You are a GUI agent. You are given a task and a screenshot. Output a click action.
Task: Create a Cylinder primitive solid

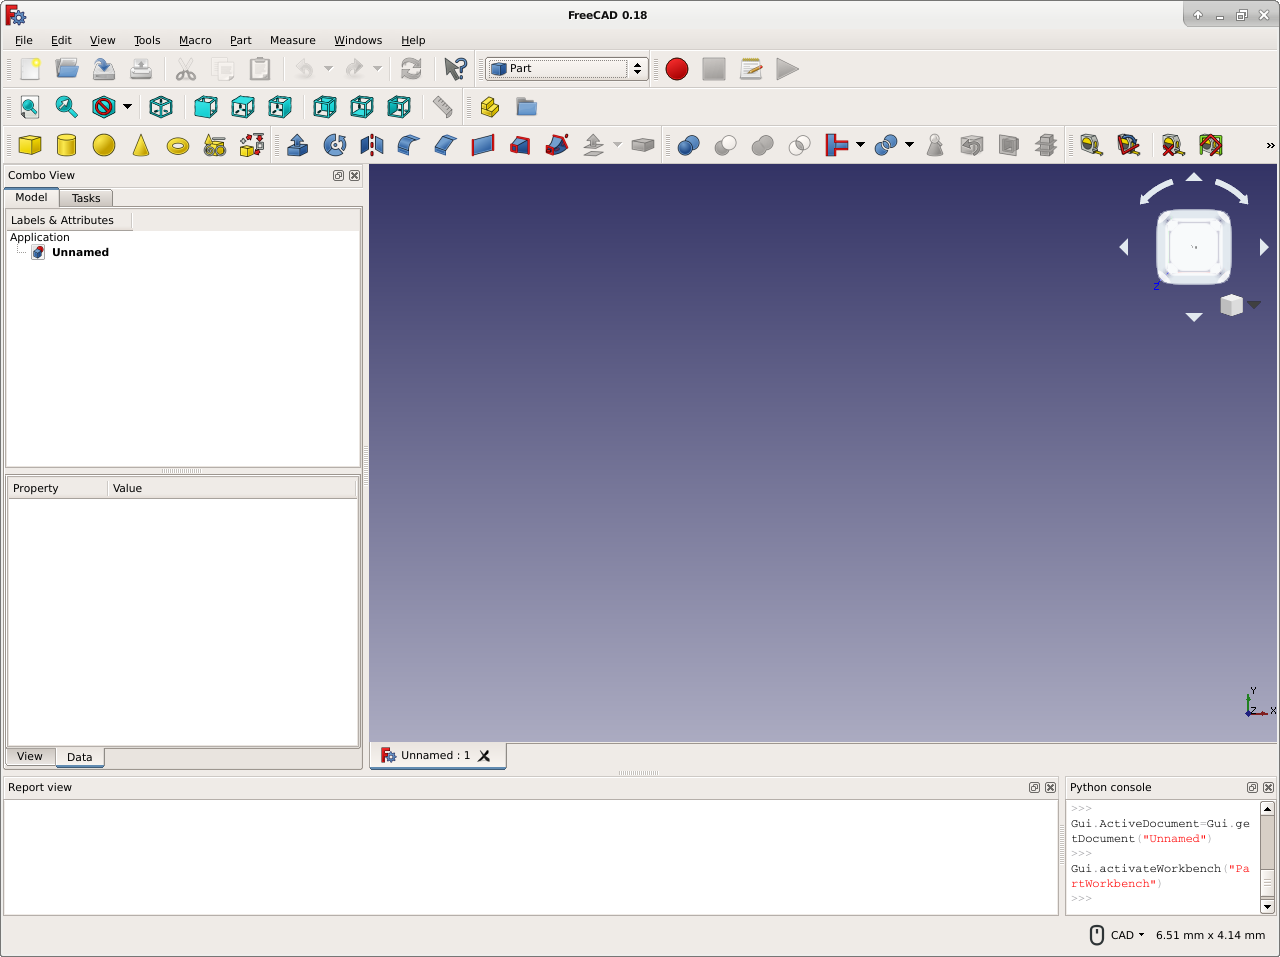[x=67, y=145]
